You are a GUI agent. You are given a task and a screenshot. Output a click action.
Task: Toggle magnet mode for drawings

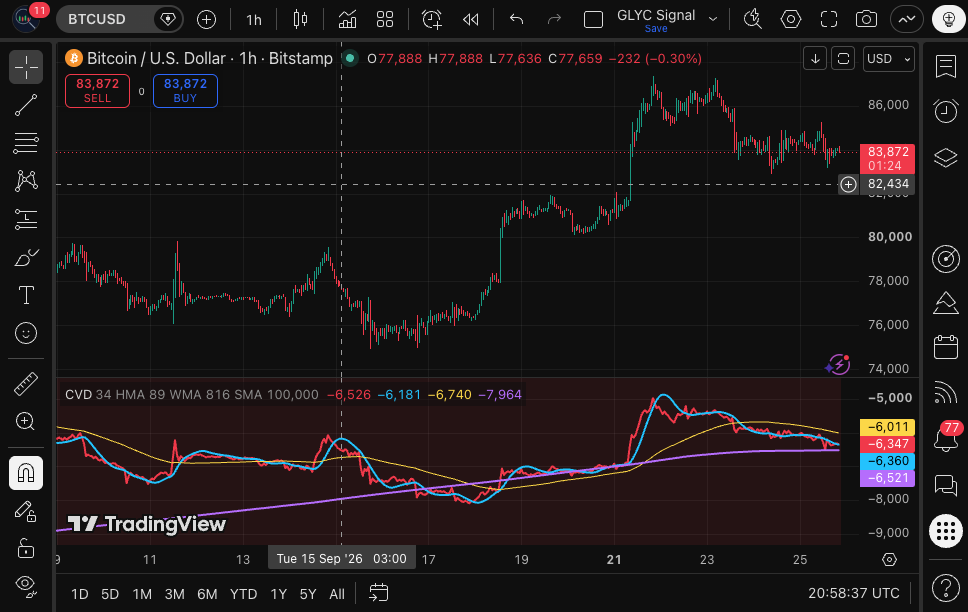(26, 473)
